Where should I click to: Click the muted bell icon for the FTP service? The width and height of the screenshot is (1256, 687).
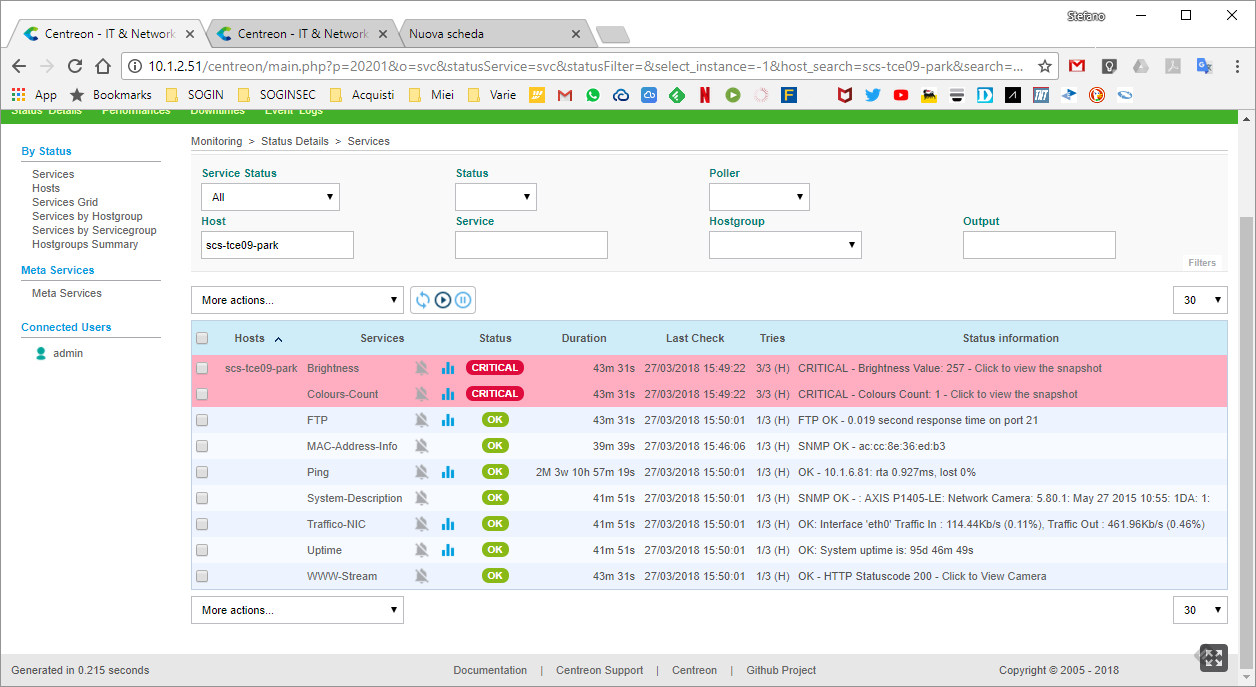tap(422, 420)
